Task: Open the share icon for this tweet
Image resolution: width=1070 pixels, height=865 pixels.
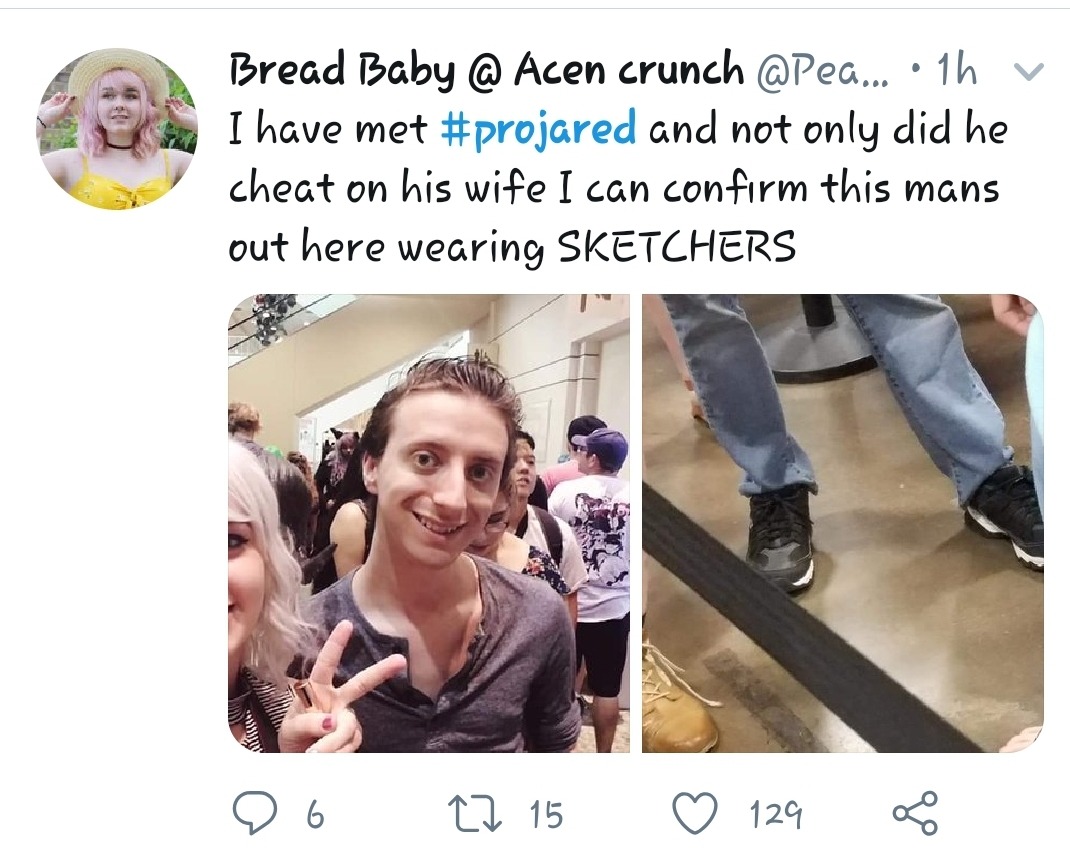Action: point(916,813)
